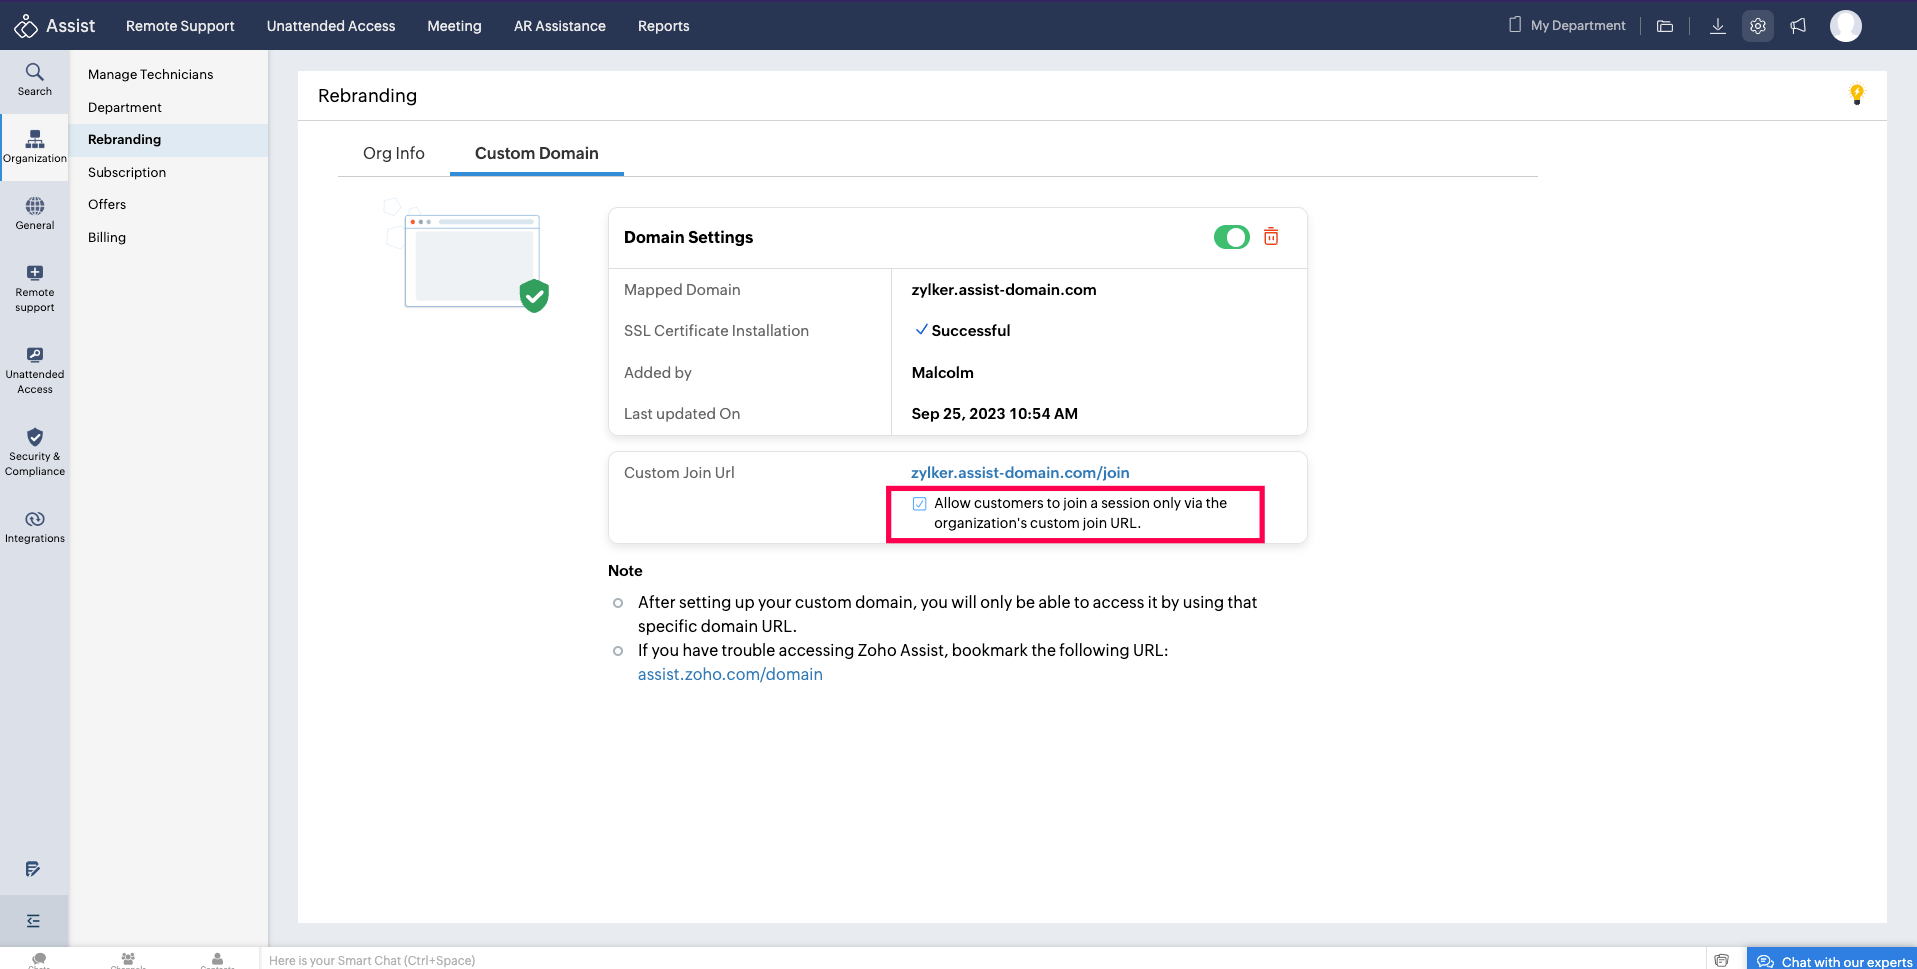Switch to the Org Info tab

point(393,153)
